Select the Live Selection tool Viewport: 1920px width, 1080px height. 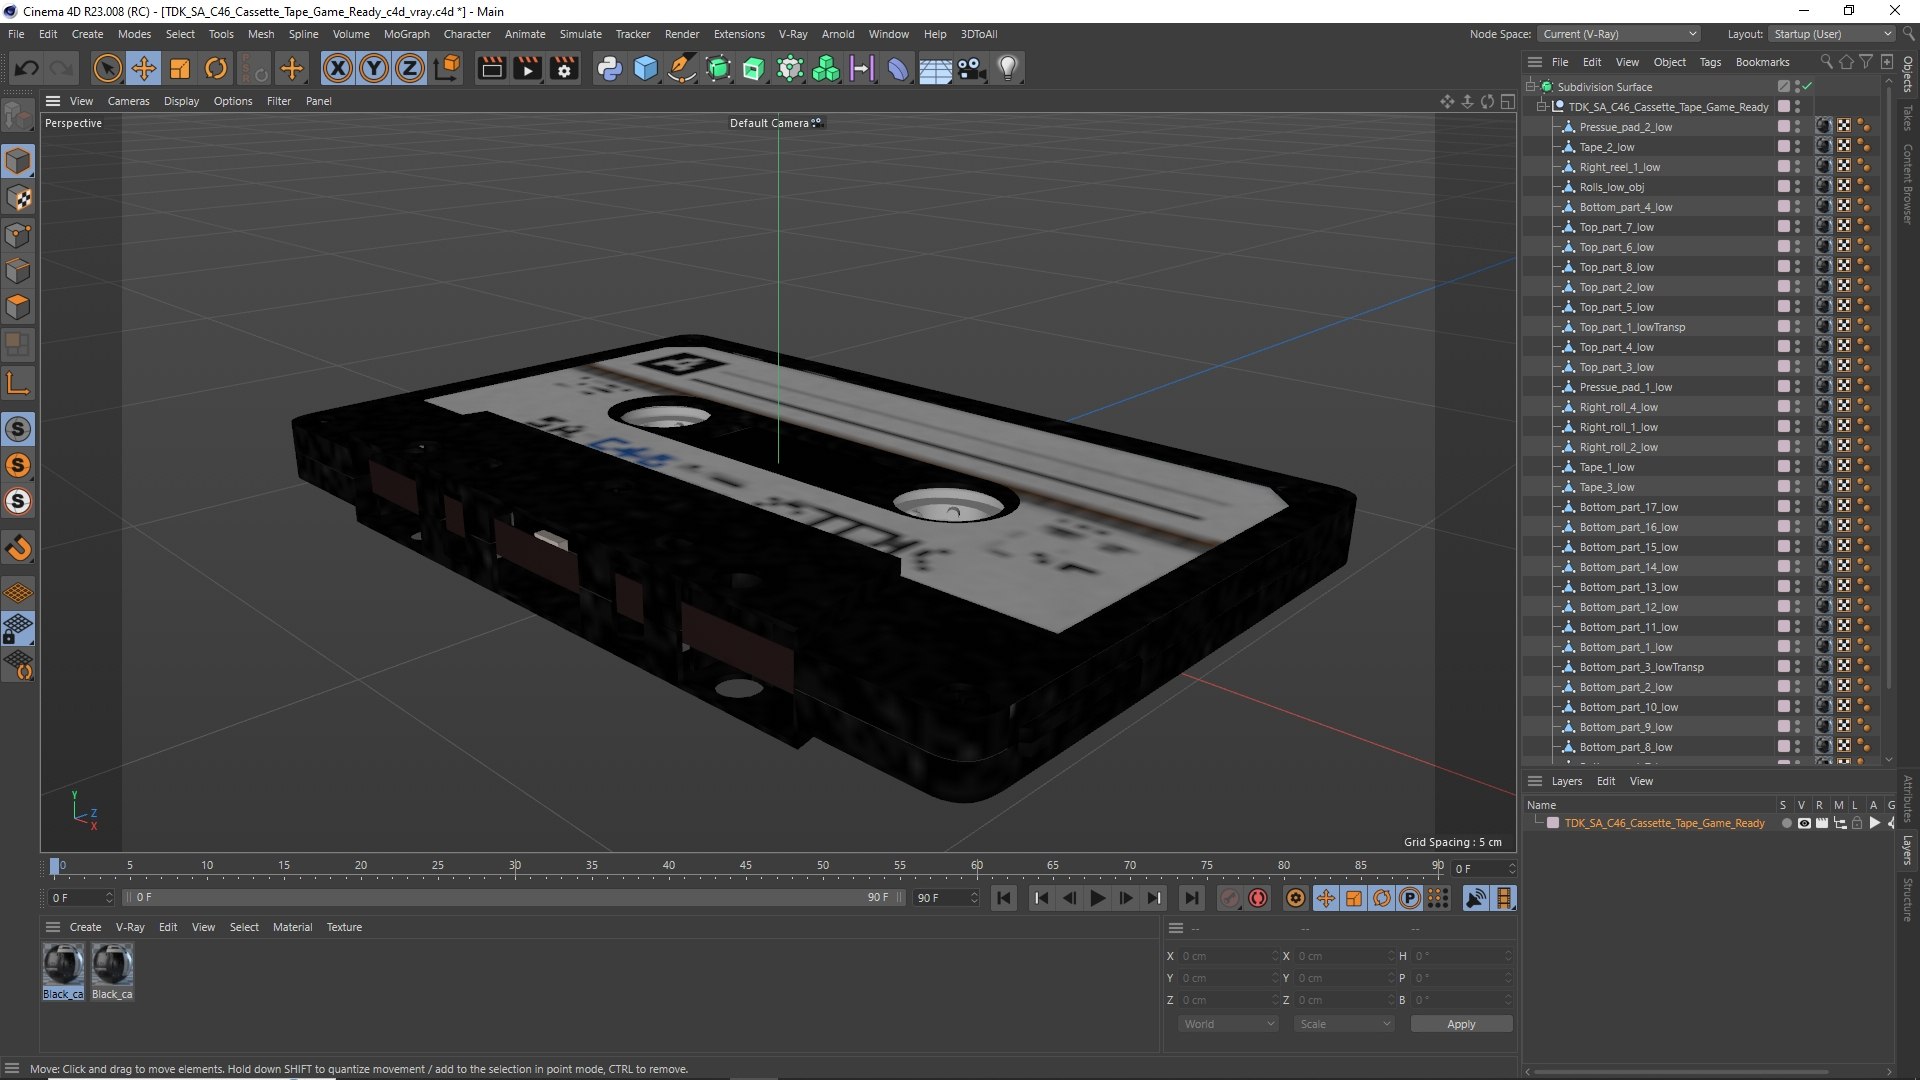click(x=107, y=68)
